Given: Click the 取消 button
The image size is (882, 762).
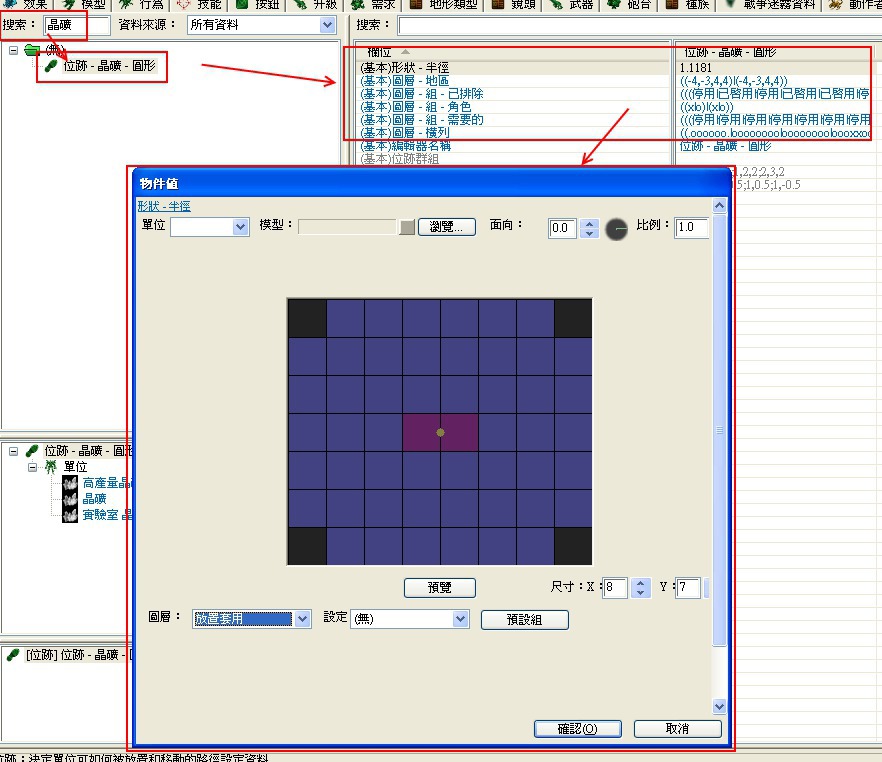Looking at the screenshot, I should [x=678, y=729].
